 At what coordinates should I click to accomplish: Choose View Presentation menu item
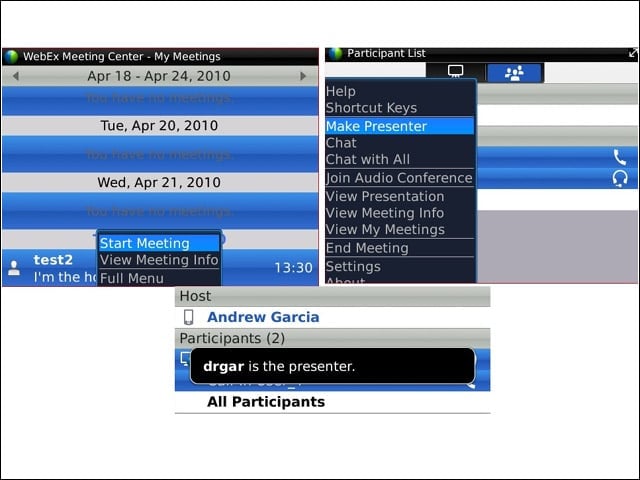point(400,196)
